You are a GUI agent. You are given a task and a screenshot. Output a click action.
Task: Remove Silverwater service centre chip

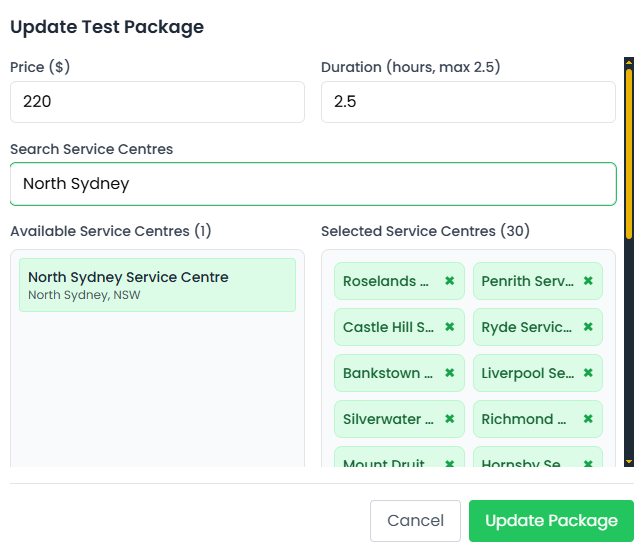[x=449, y=419]
